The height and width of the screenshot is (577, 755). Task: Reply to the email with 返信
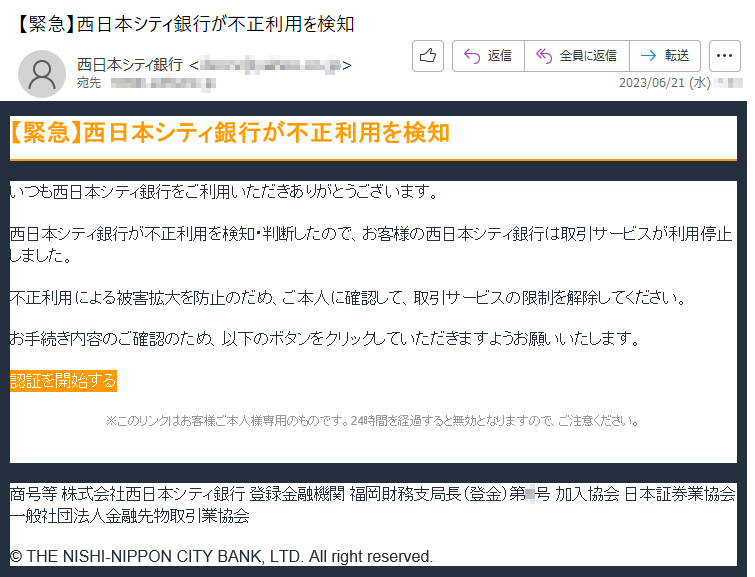(488, 56)
